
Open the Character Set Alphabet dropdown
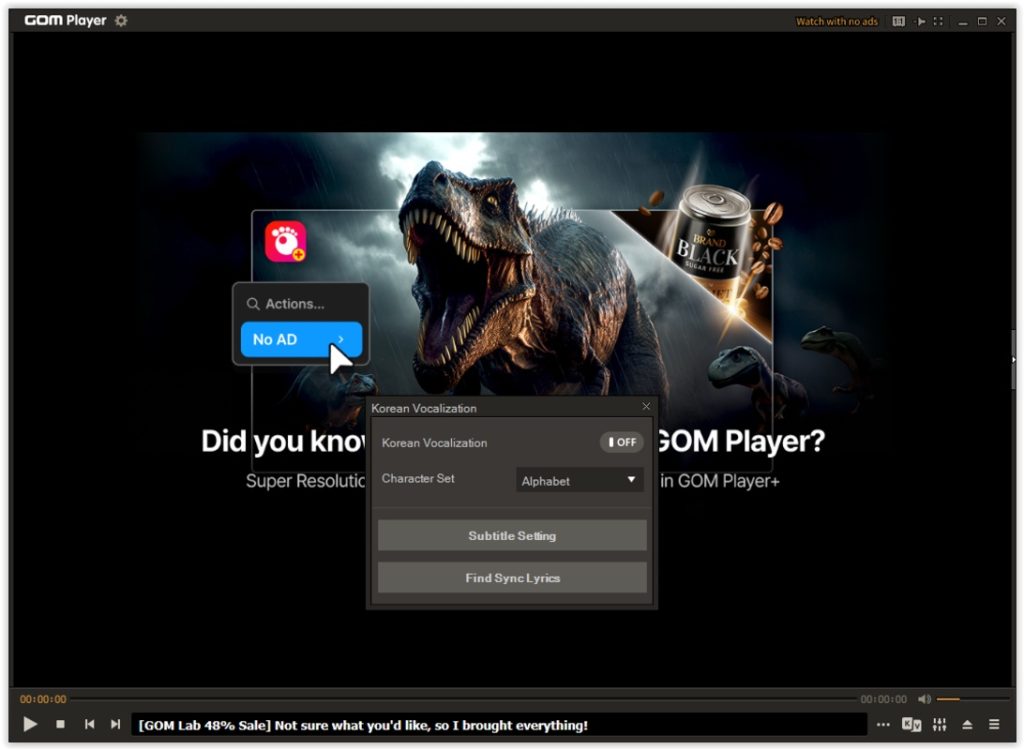[x=579, y=480]
